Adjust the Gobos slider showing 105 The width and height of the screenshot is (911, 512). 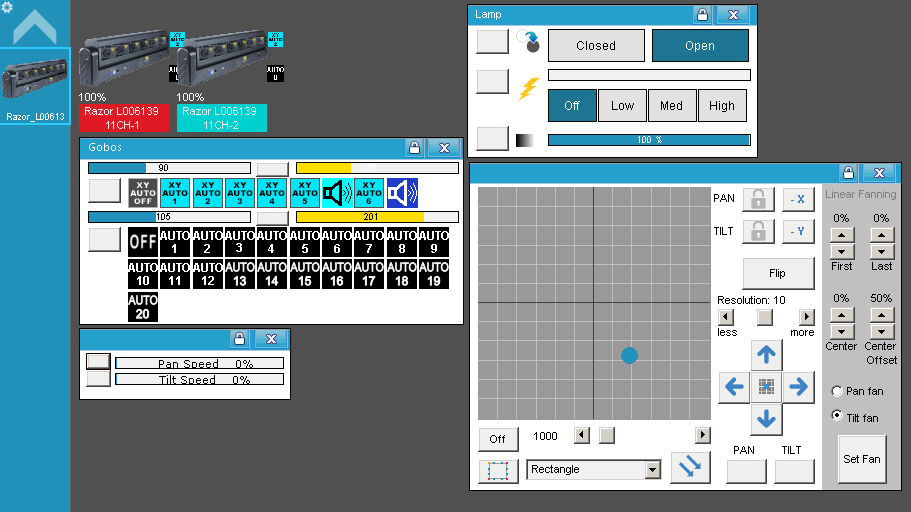pos(169,217)
